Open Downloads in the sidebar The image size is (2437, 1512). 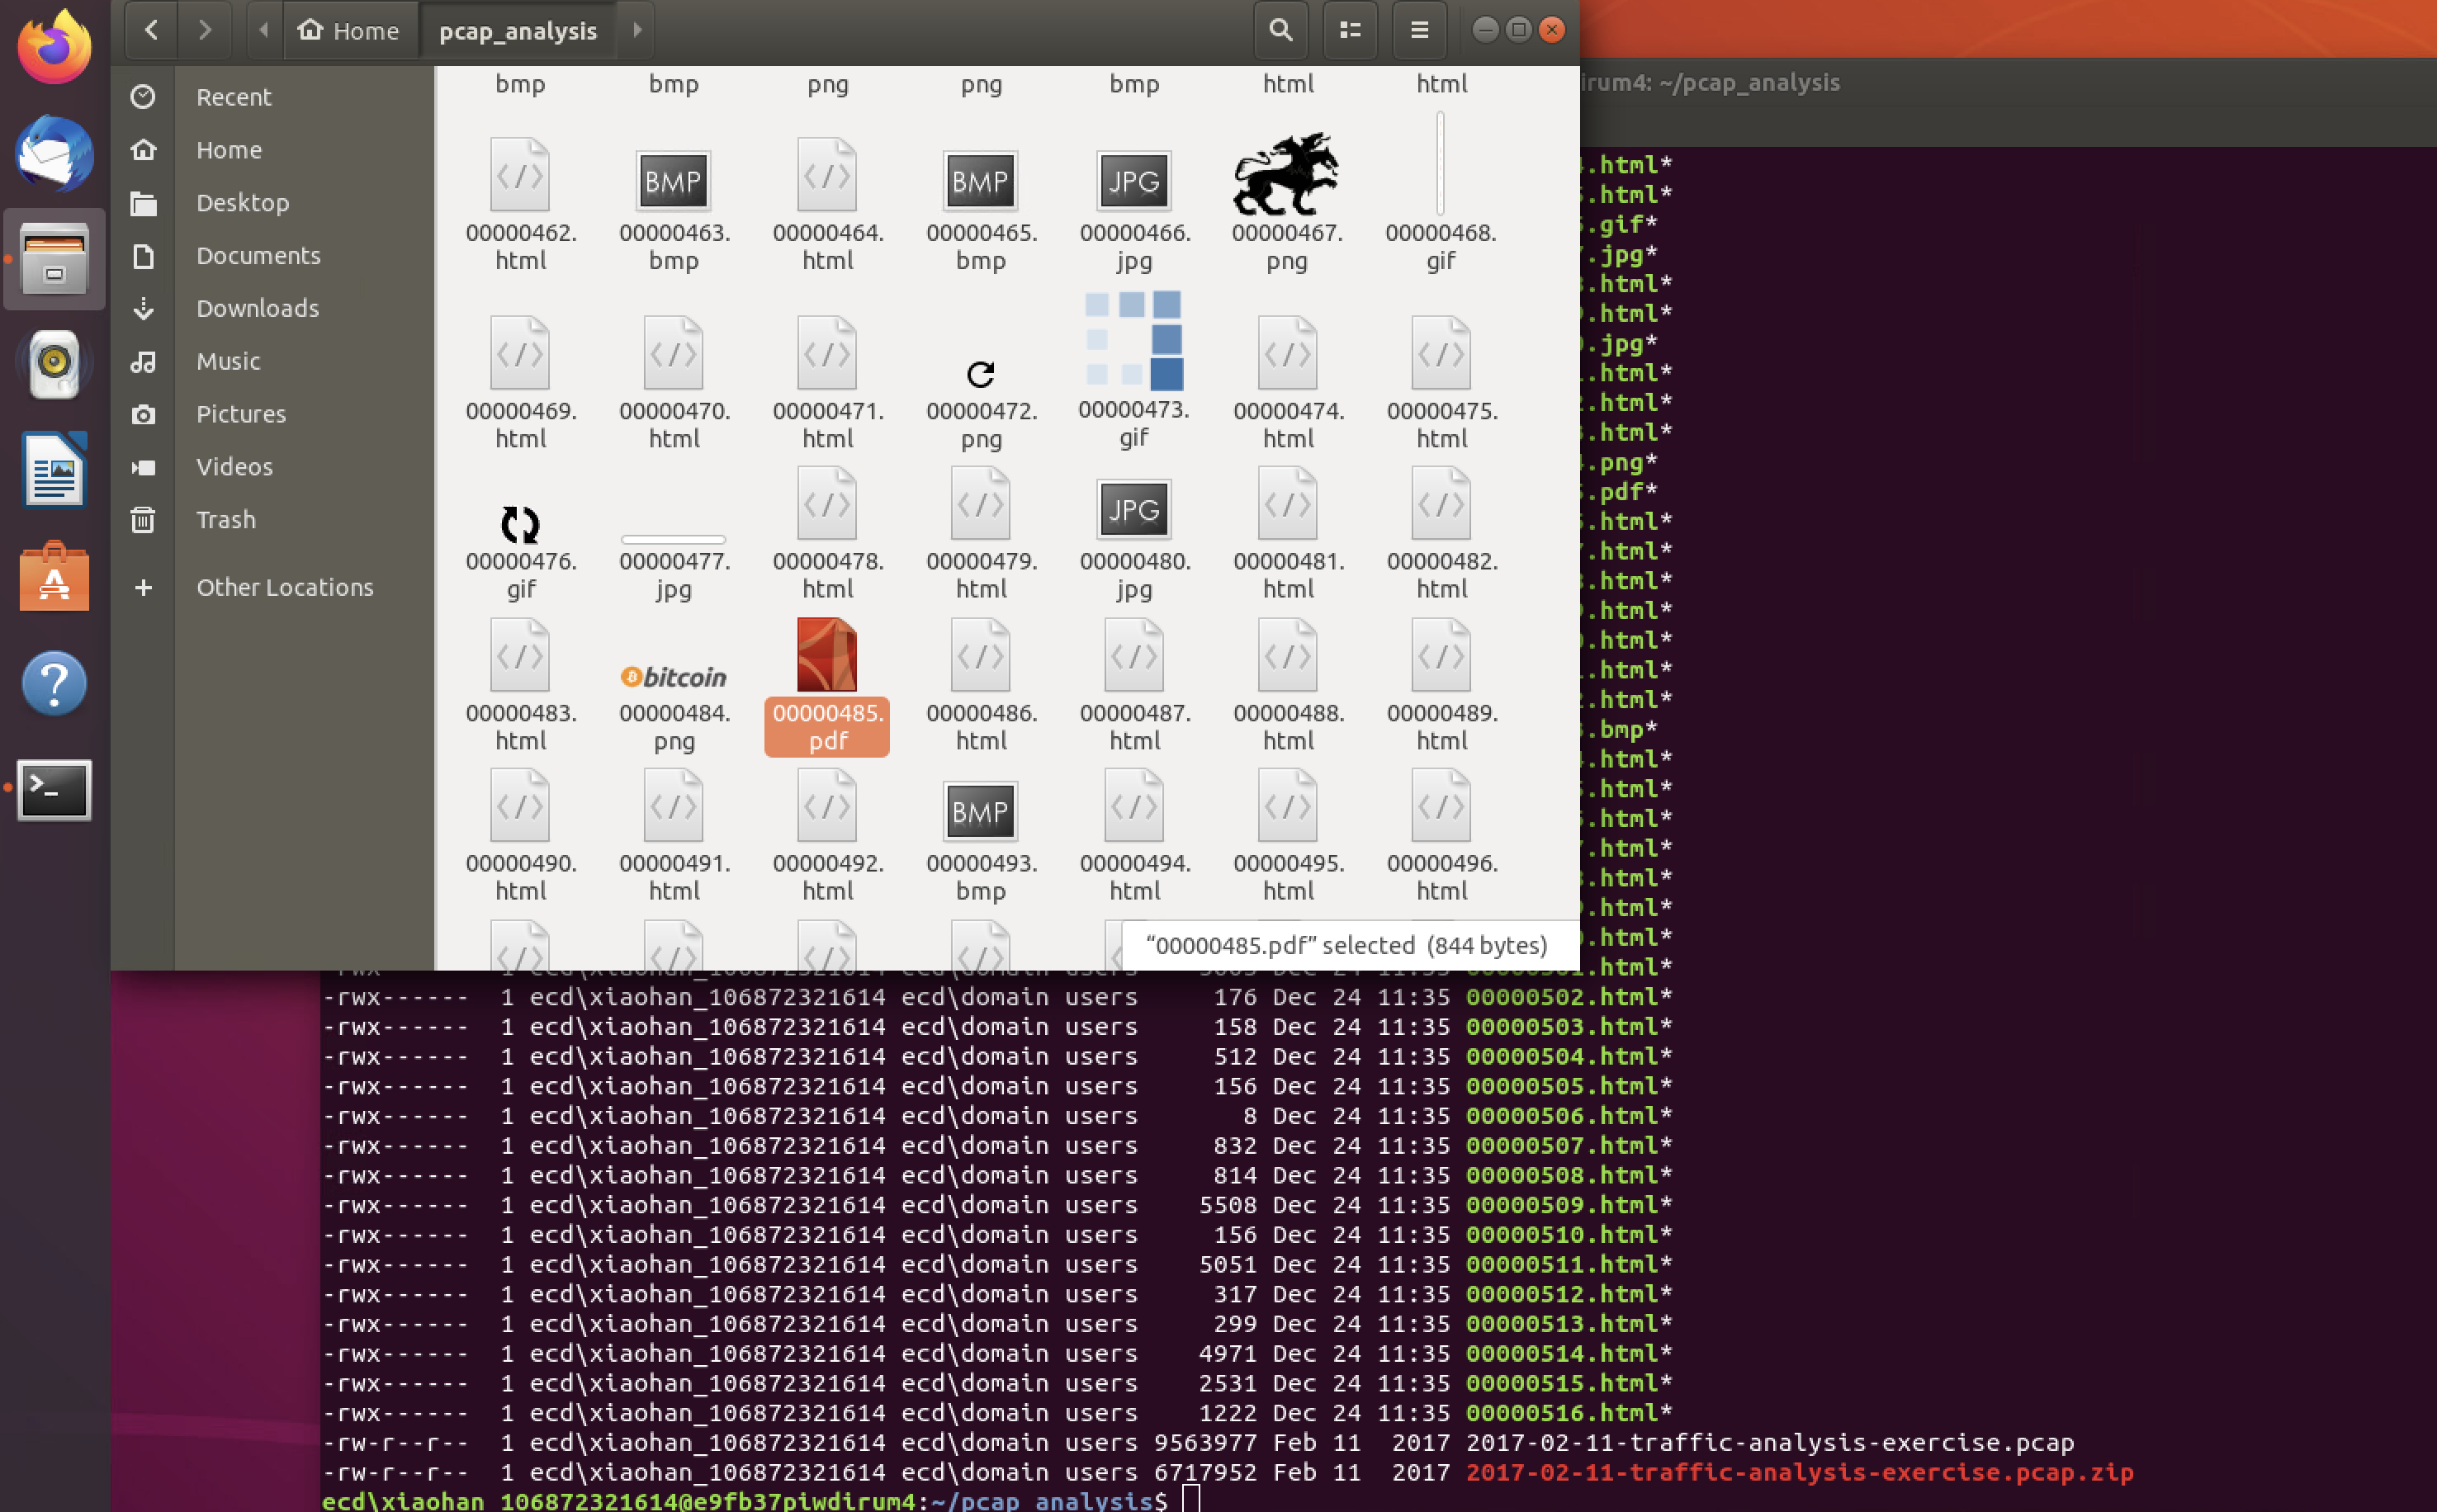point(272,308)
